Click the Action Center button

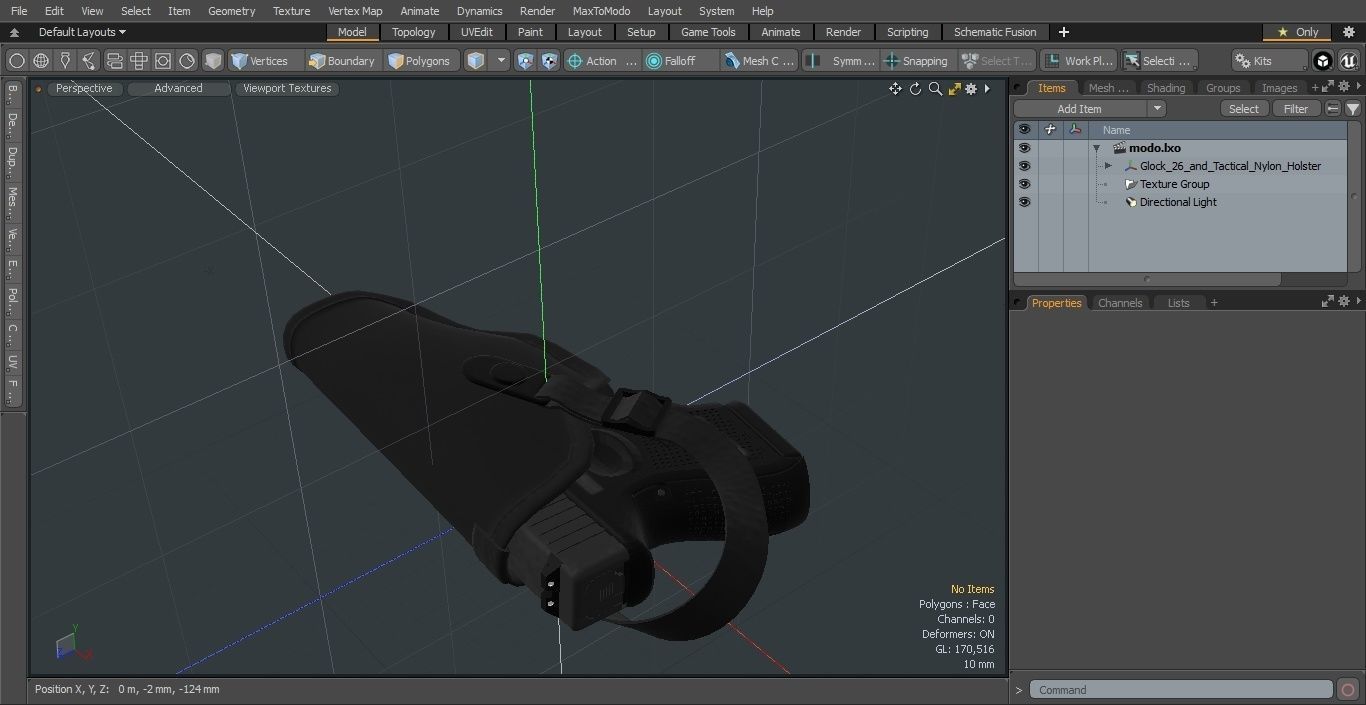[x=602, y=61]
